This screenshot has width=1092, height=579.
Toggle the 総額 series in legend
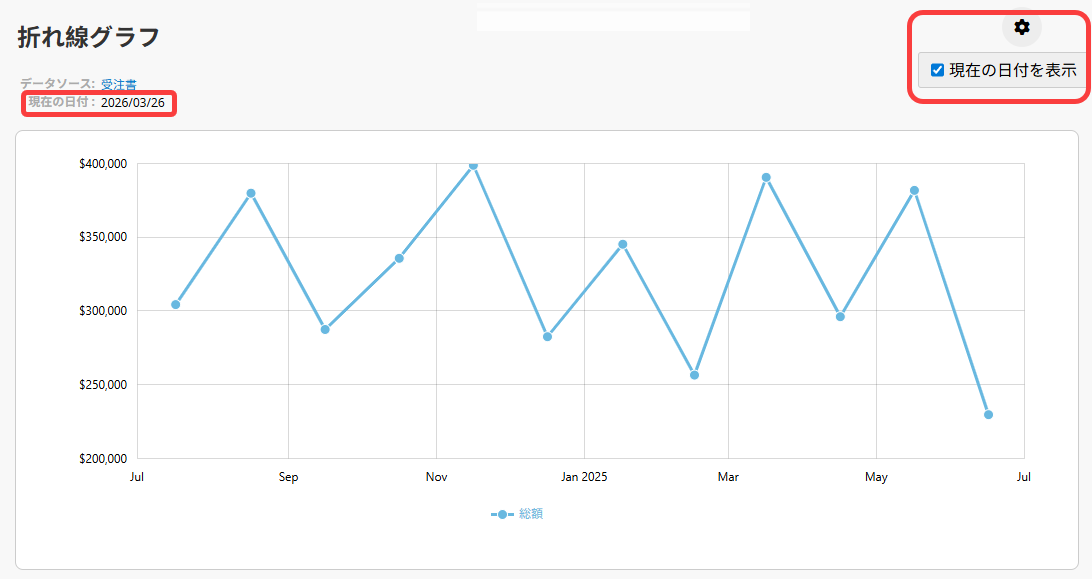pyautogui.click(x=530, y=514)
